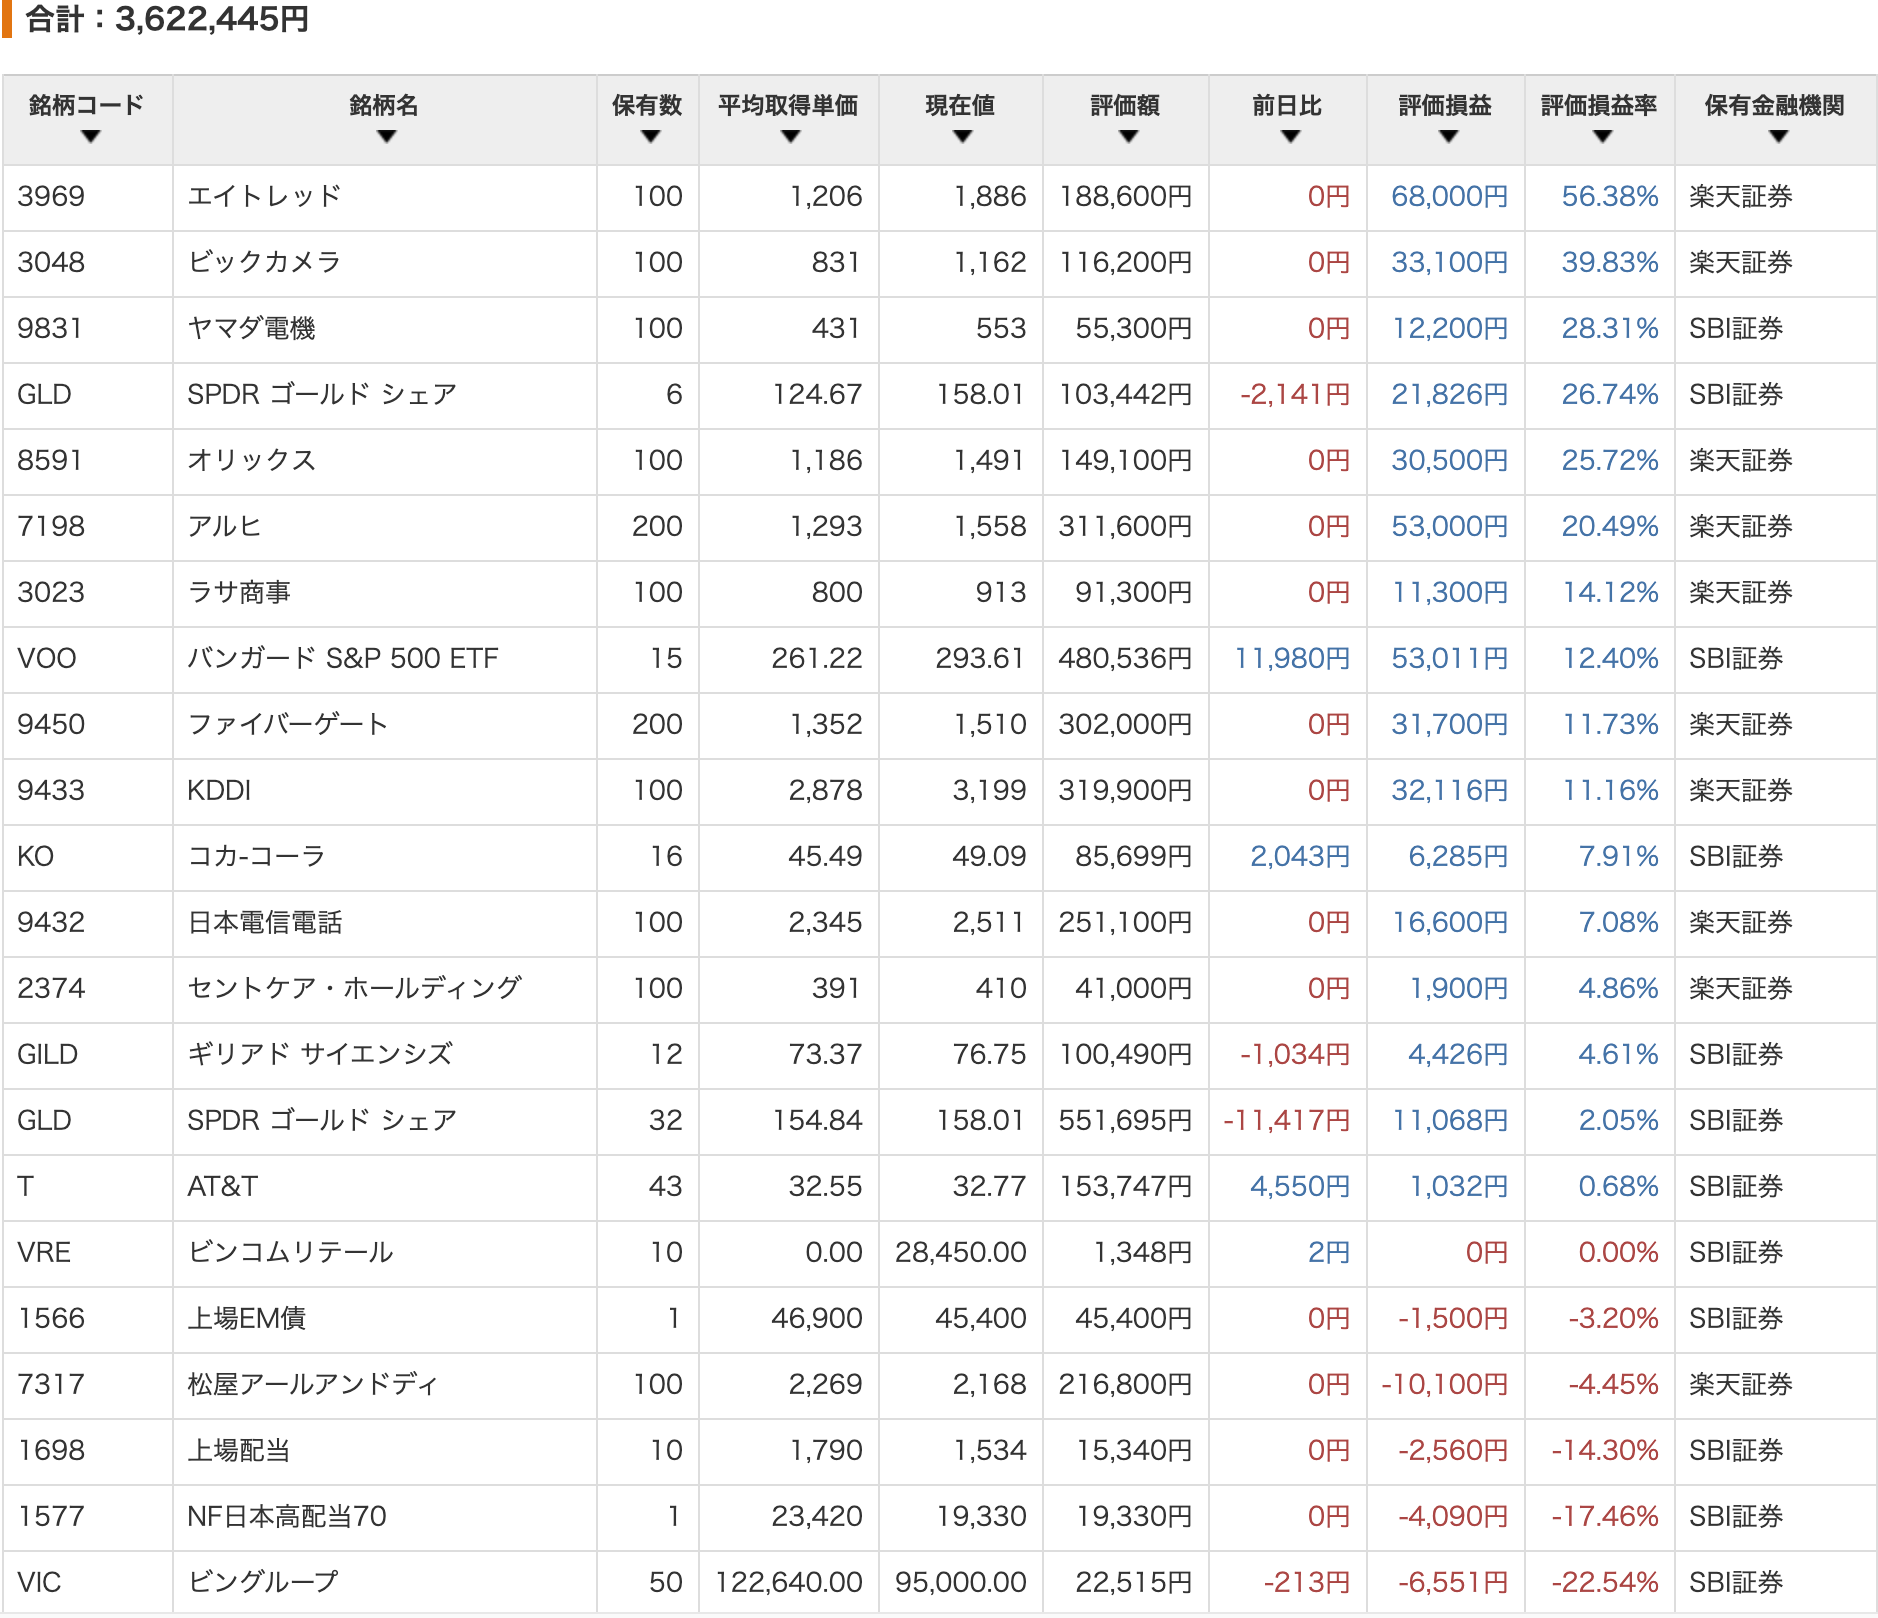Click 122,640.00 average cost of VIC

pyautogui.click(x=789, y=1582)
